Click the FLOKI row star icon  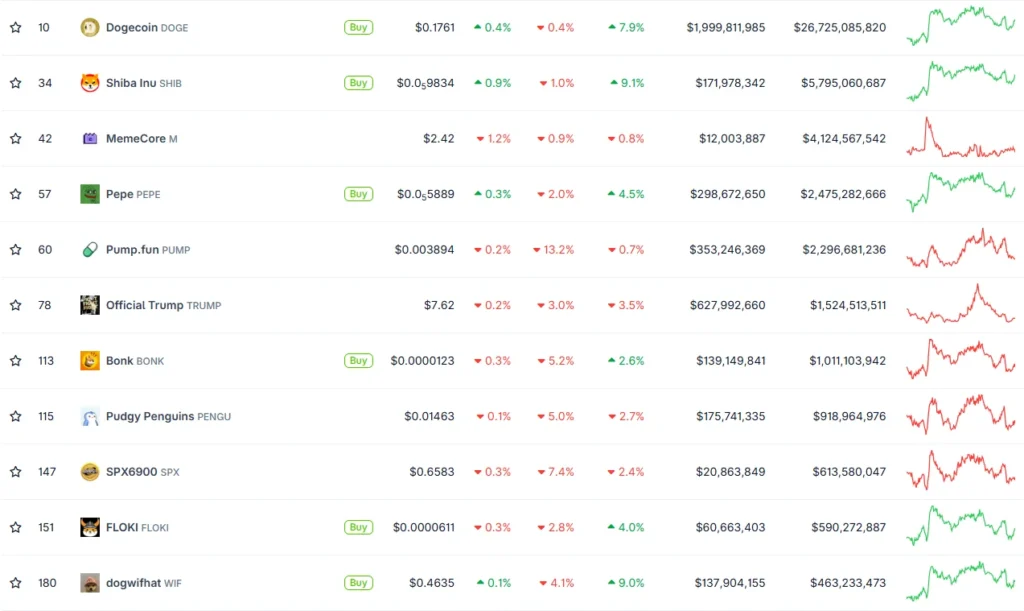coord(16,527)
